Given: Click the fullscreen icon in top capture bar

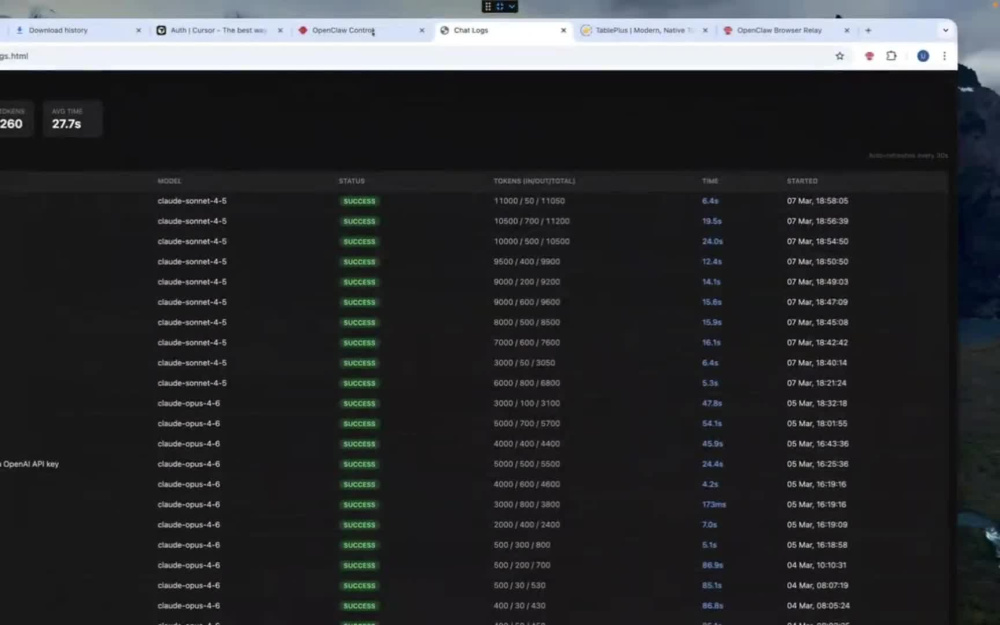Looking at the screenshot, I should pyautogui.click(x=500, y=6).
